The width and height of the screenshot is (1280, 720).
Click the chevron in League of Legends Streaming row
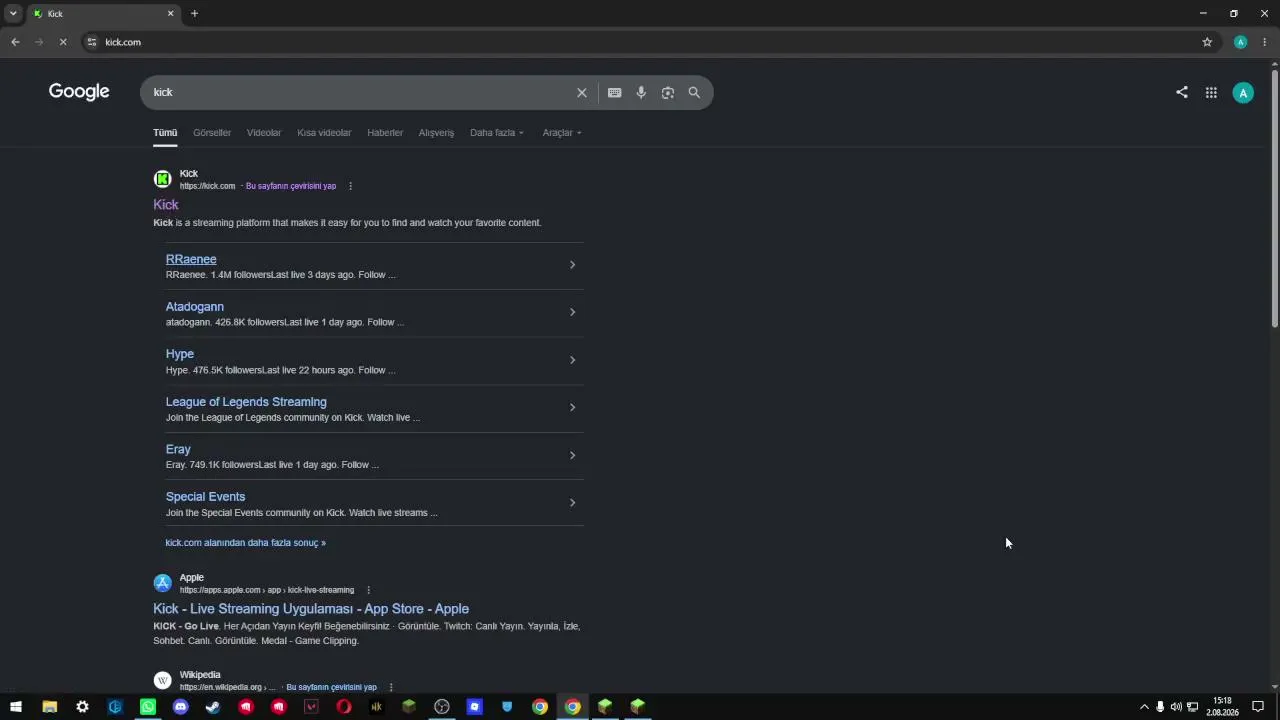point(572,407)
